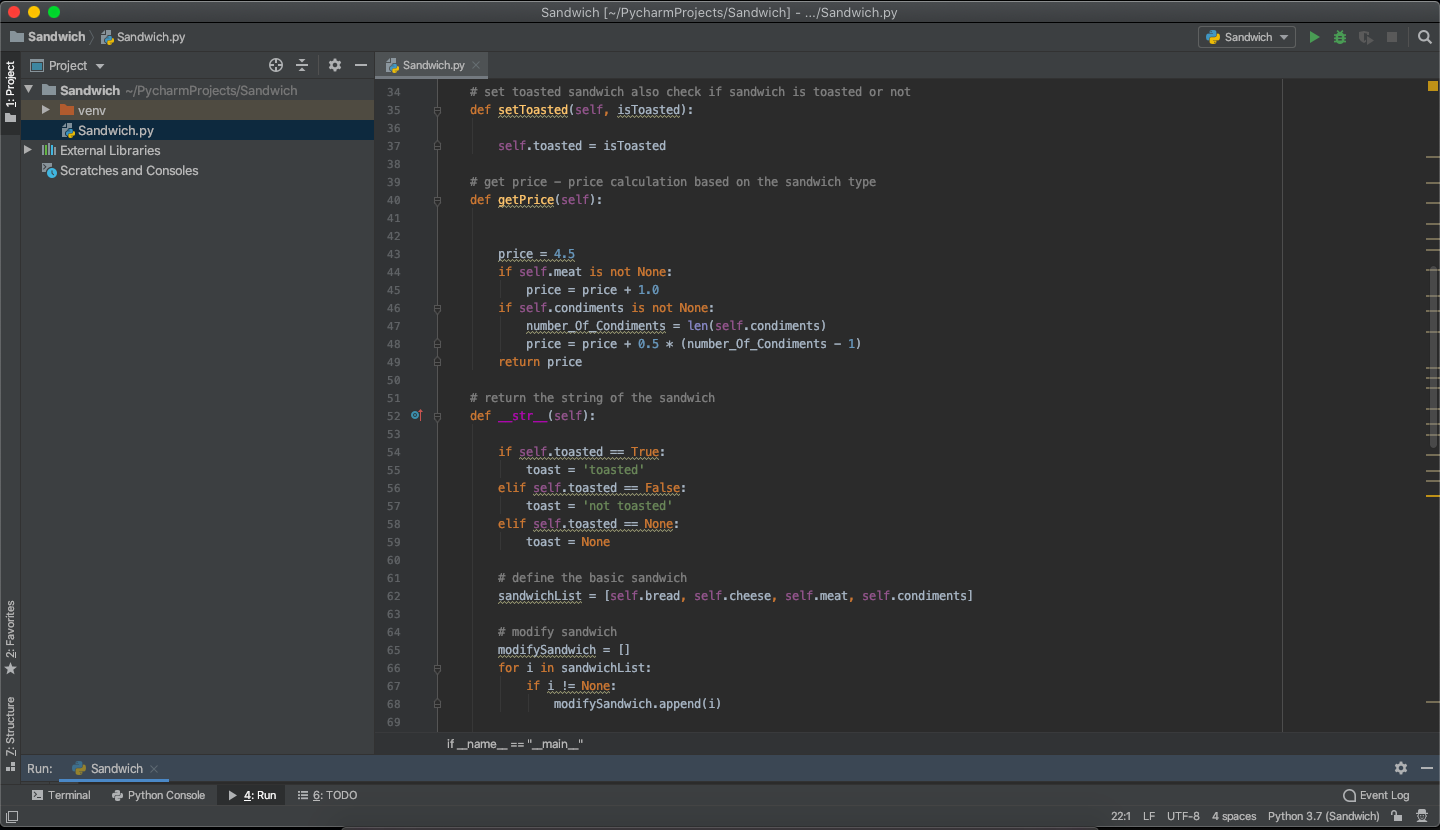Expand External Libraries node
Viewport: 1440px width, 830px height.
point(28,150)
